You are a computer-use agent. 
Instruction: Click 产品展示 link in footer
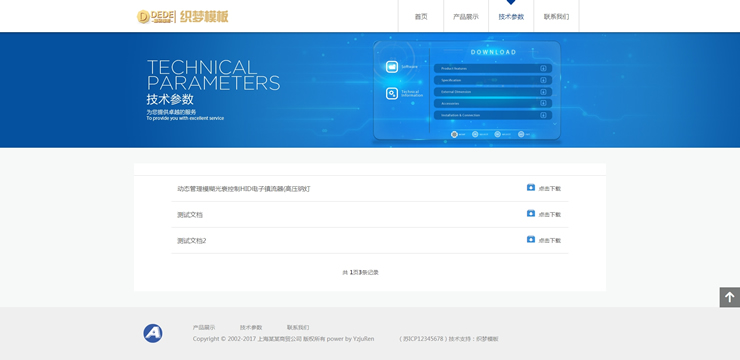(x=204, y=327)
